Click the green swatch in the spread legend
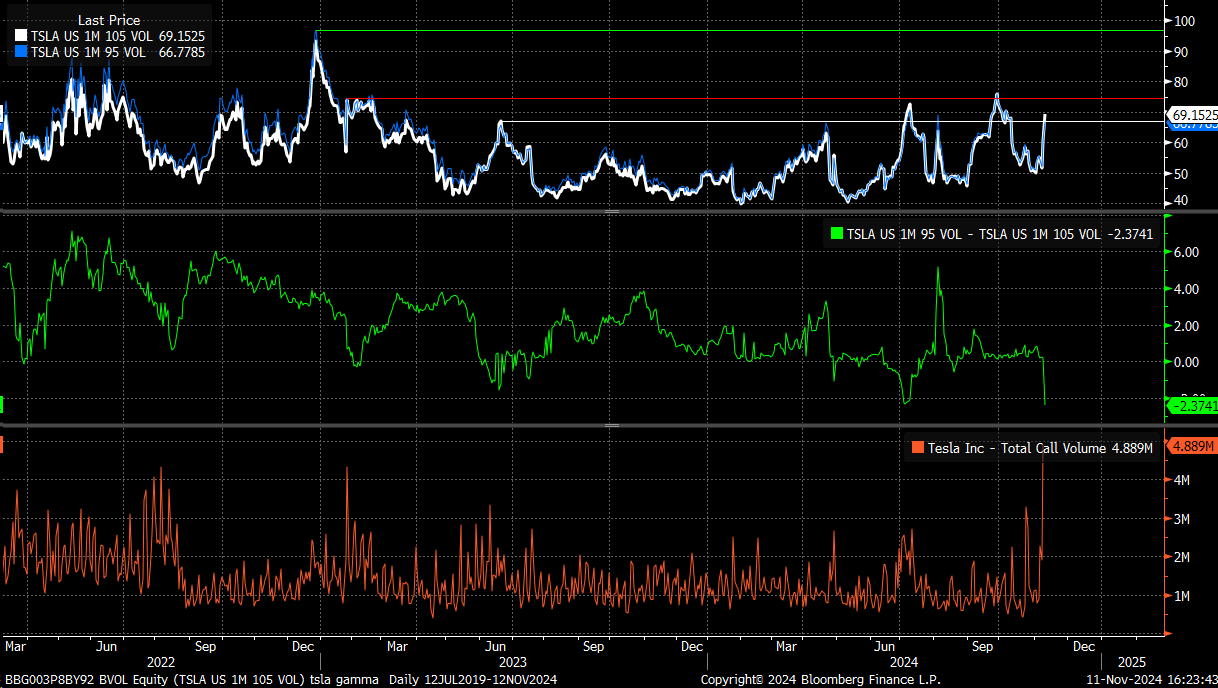1218x688 pixels. click(837, 234)
